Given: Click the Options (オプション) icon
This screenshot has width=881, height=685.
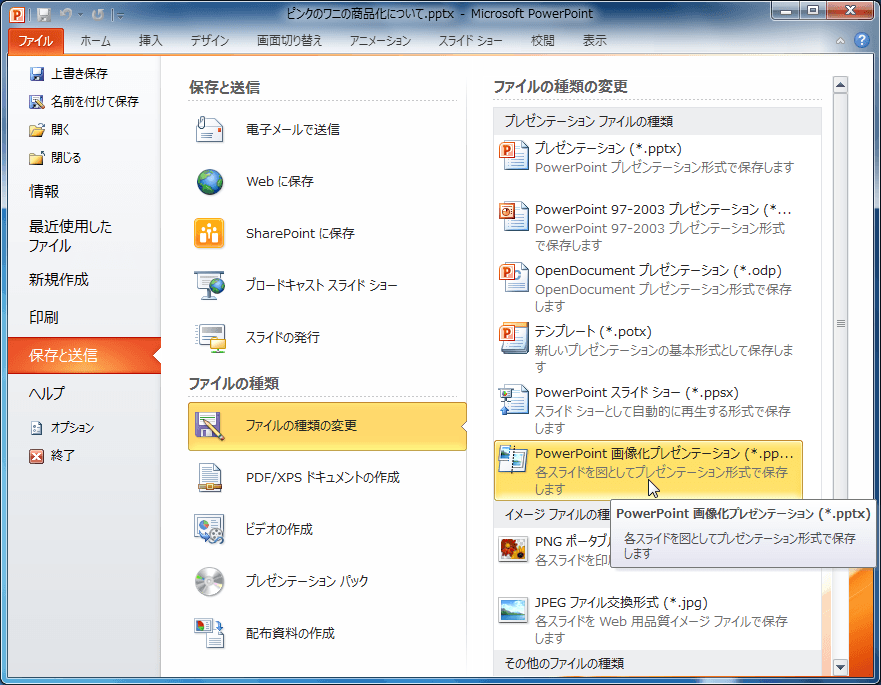Looking at the screenshot, I should click(x=37, y=428).
